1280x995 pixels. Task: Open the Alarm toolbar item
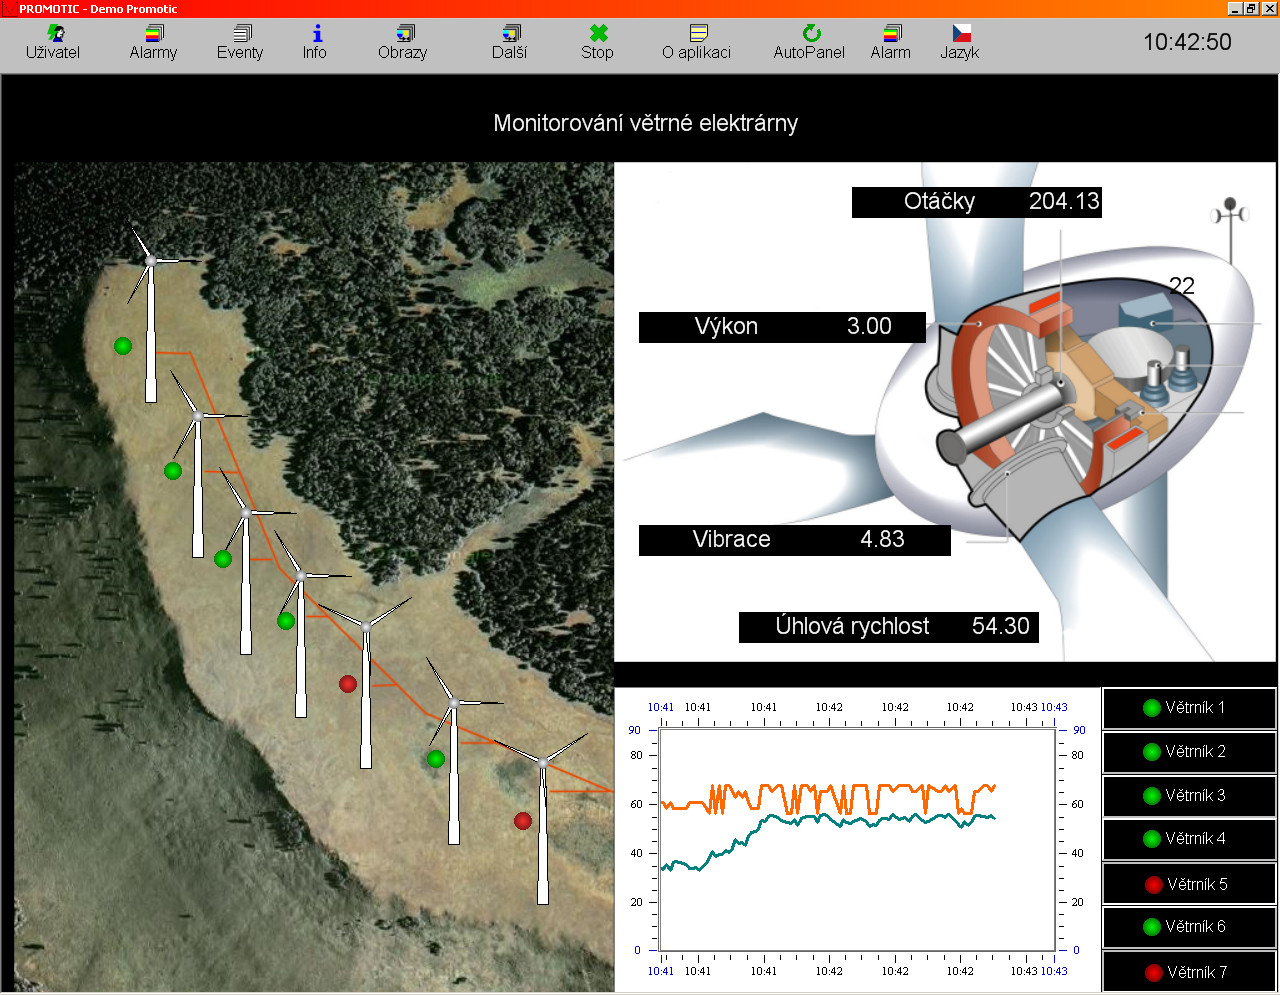point(891,43)
